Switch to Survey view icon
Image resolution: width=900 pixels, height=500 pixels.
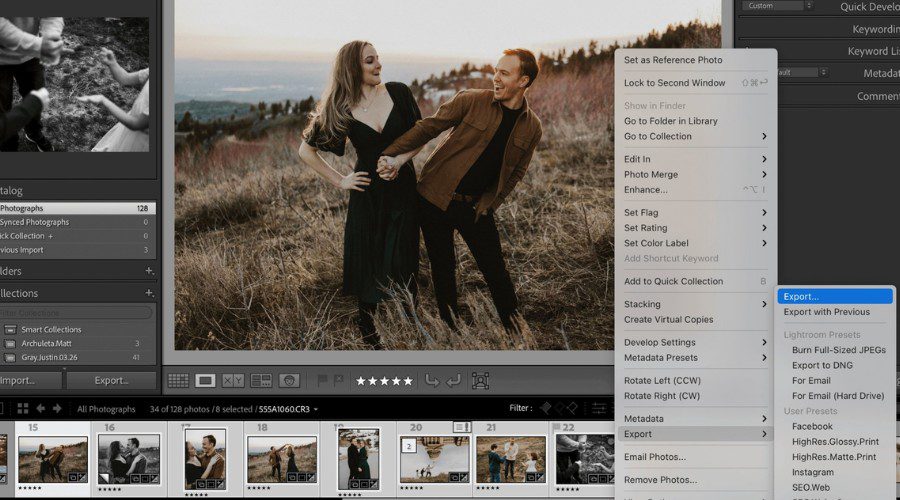[x=261, y=381]
